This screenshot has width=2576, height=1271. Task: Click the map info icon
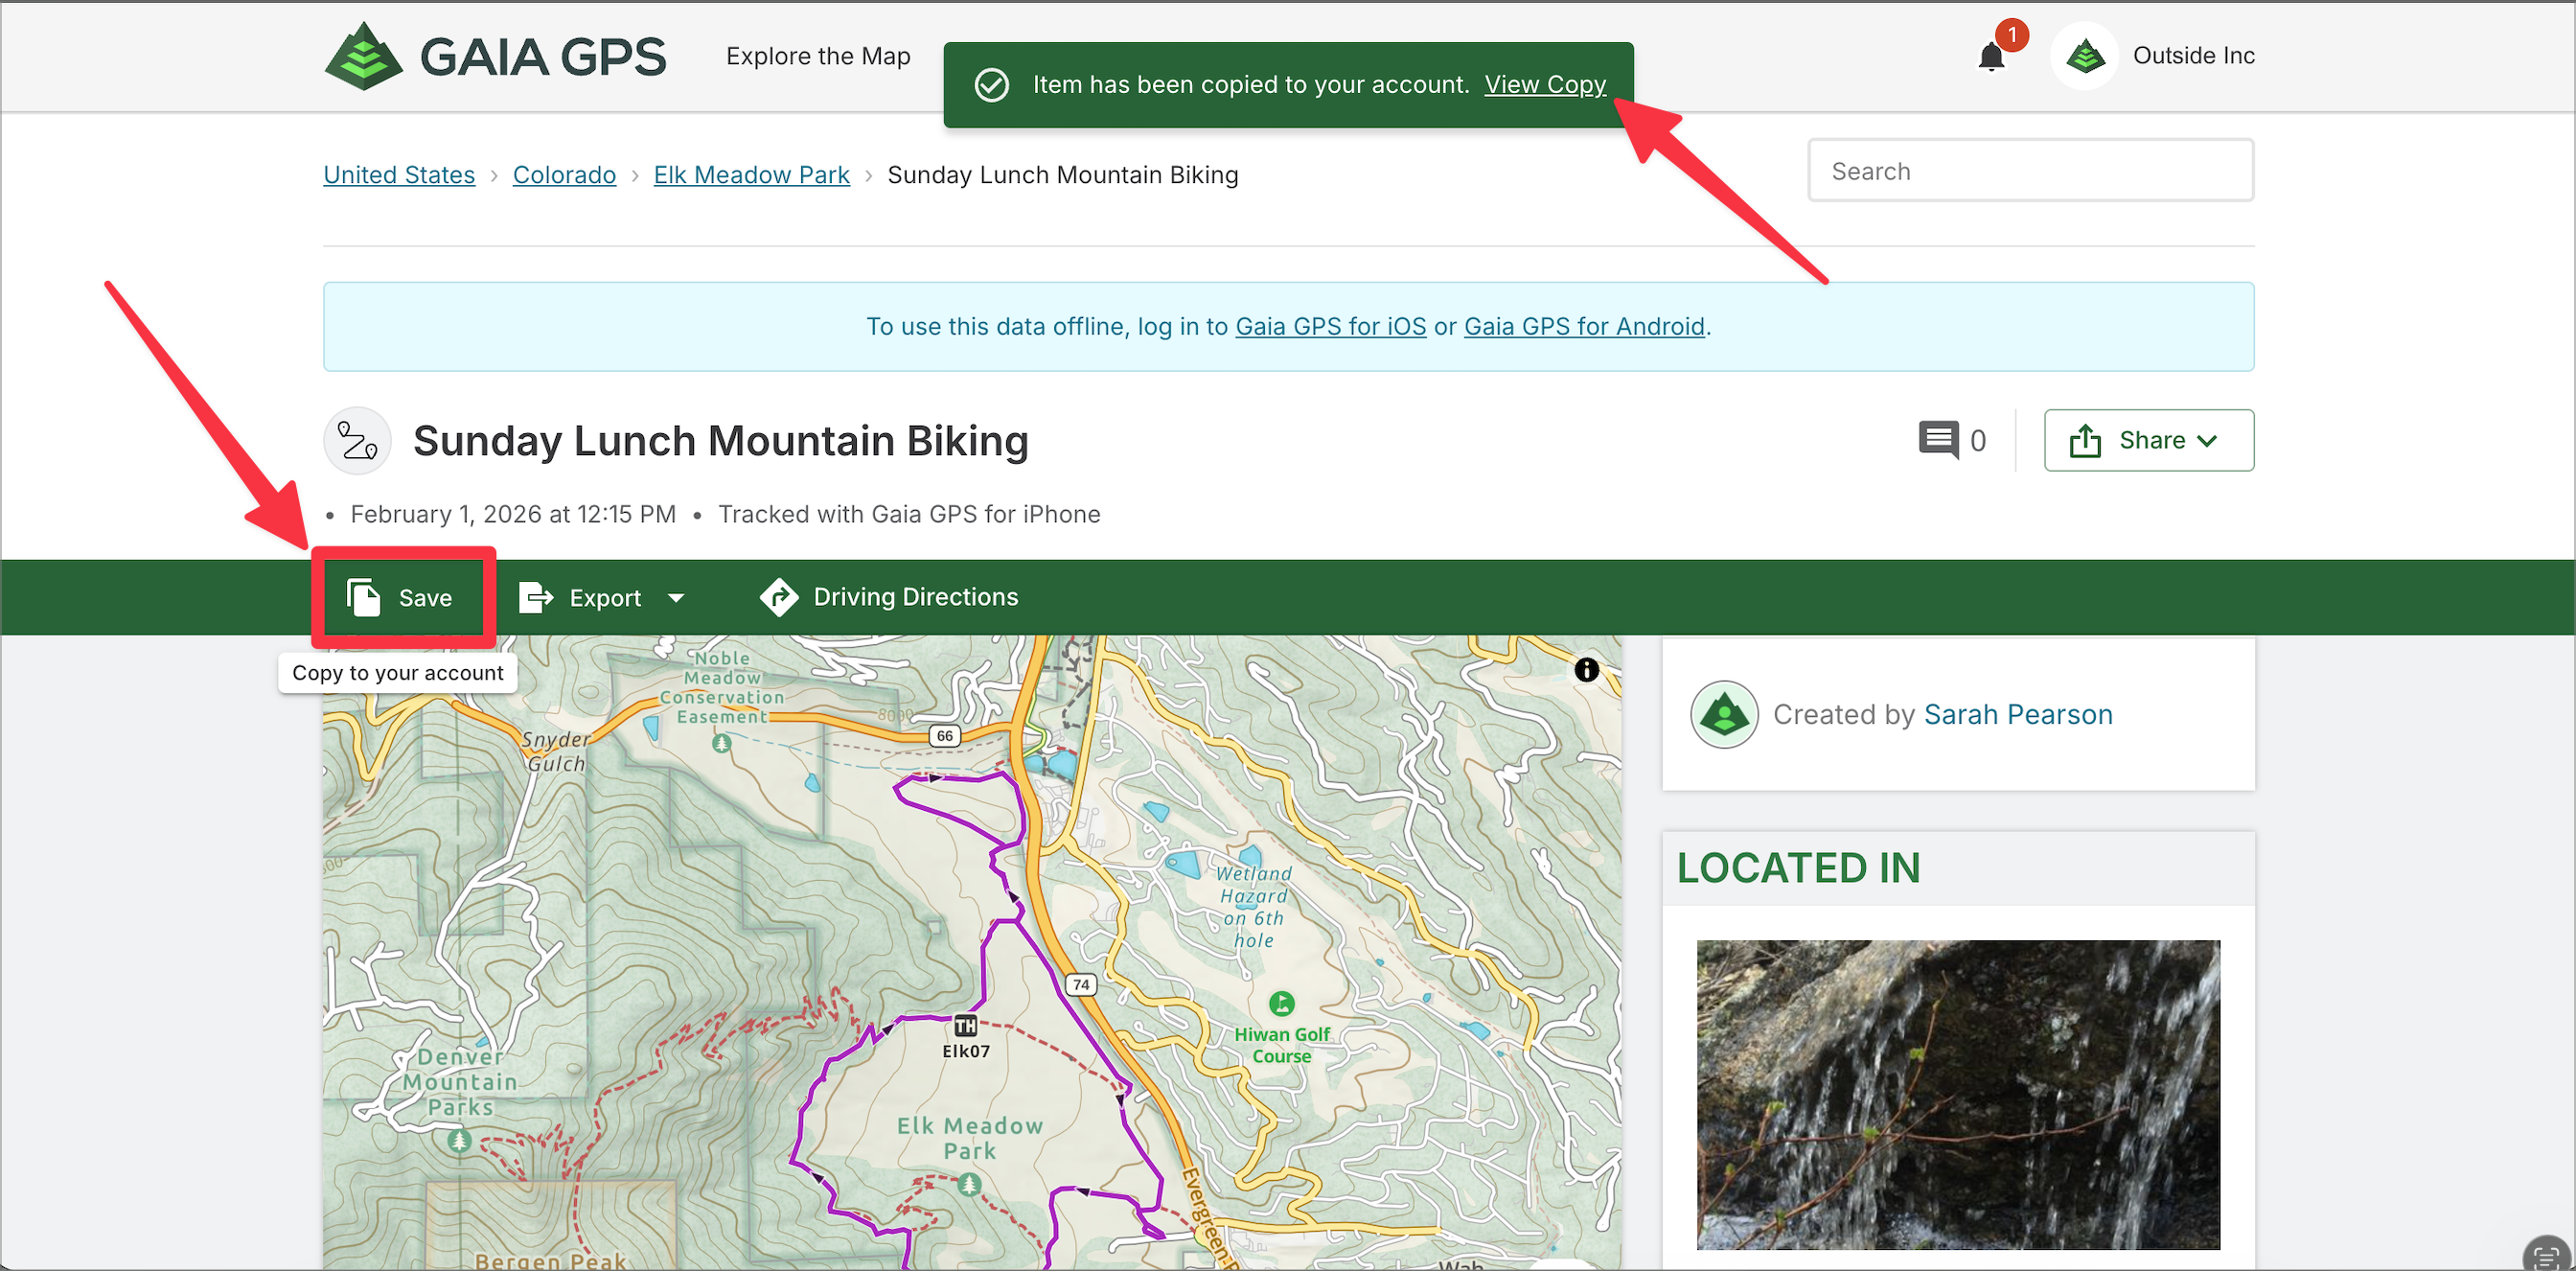point(1586,670)
